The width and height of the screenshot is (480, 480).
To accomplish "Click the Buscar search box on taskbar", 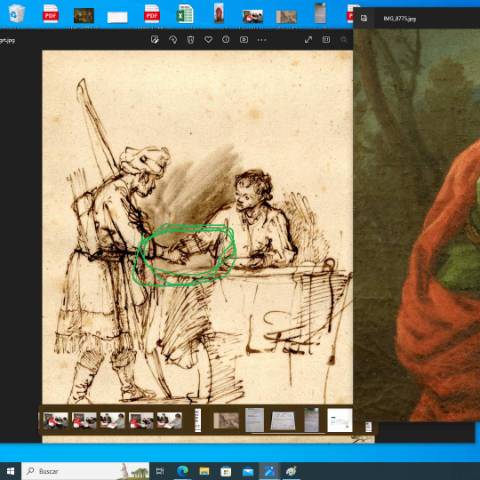I will [85, 471].
